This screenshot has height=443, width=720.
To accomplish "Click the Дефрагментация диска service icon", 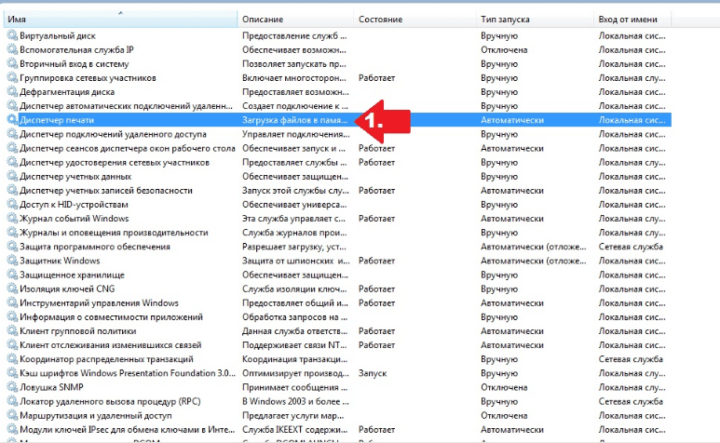I will 12,91.
